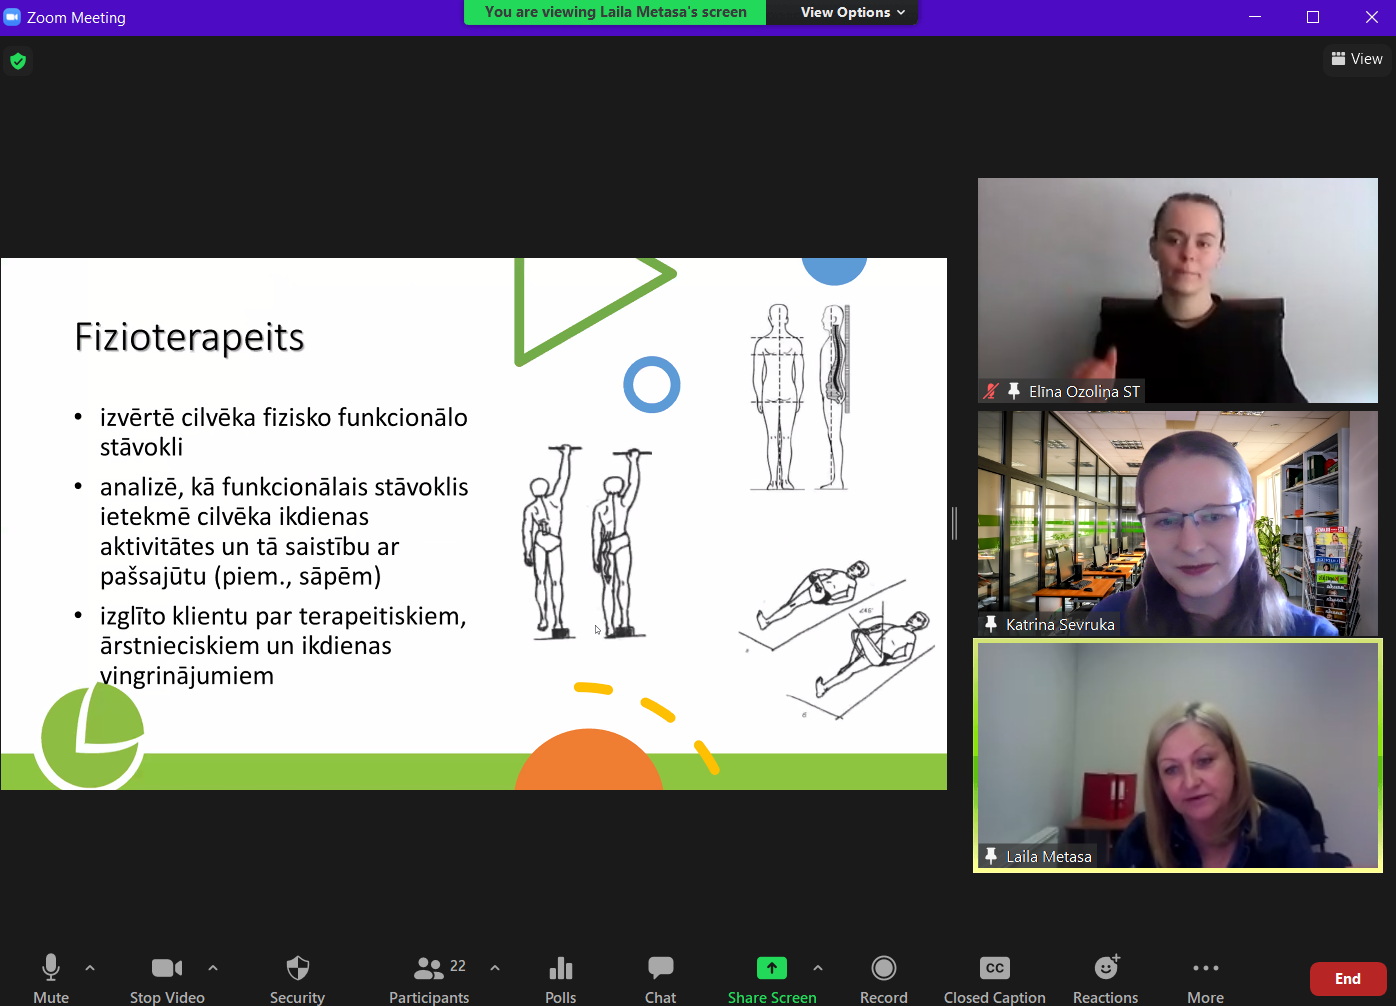Open audio options arrow beside Mute
This screenshot has width=1396, height=1006.
coord(90,968)
